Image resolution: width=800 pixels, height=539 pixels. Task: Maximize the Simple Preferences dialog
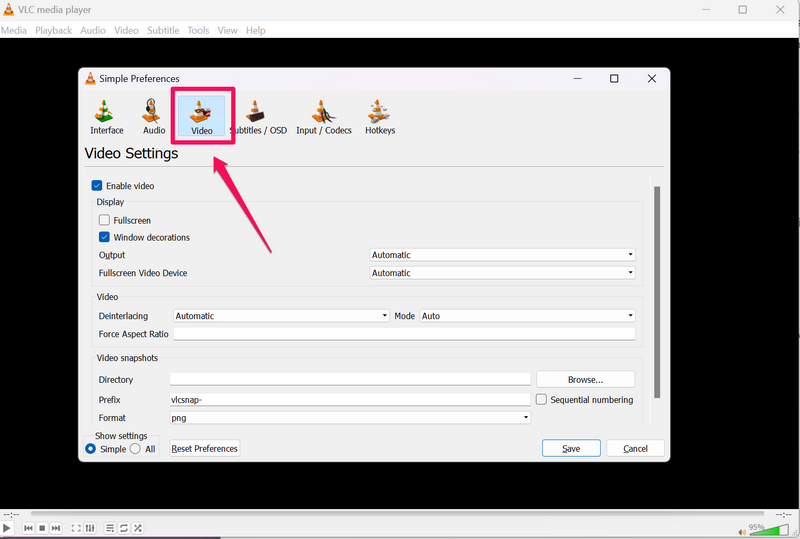click(614, 78)
